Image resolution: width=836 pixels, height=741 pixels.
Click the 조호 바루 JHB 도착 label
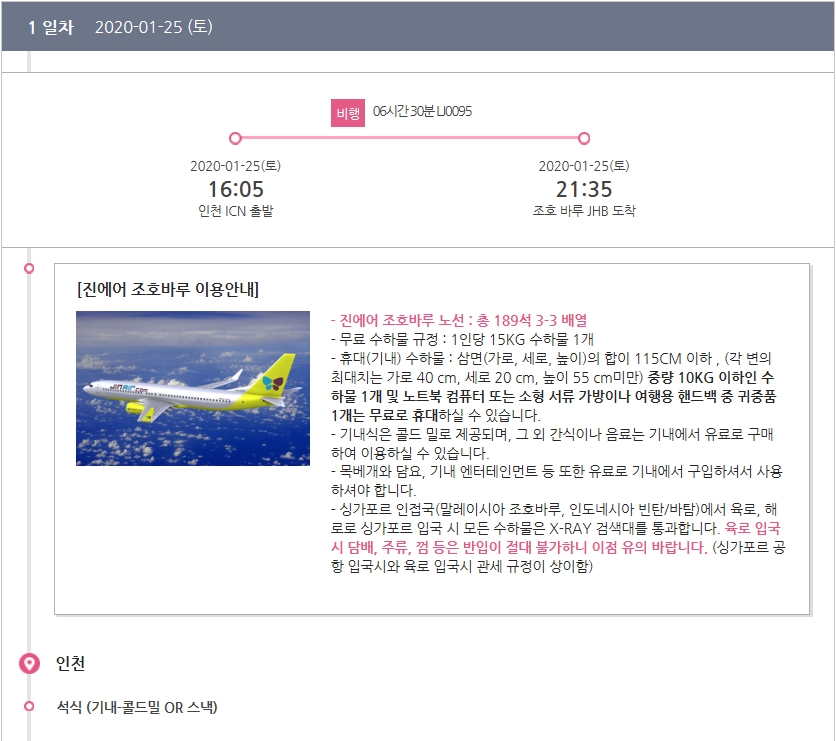pyautogui.click(x=584, y=211)
